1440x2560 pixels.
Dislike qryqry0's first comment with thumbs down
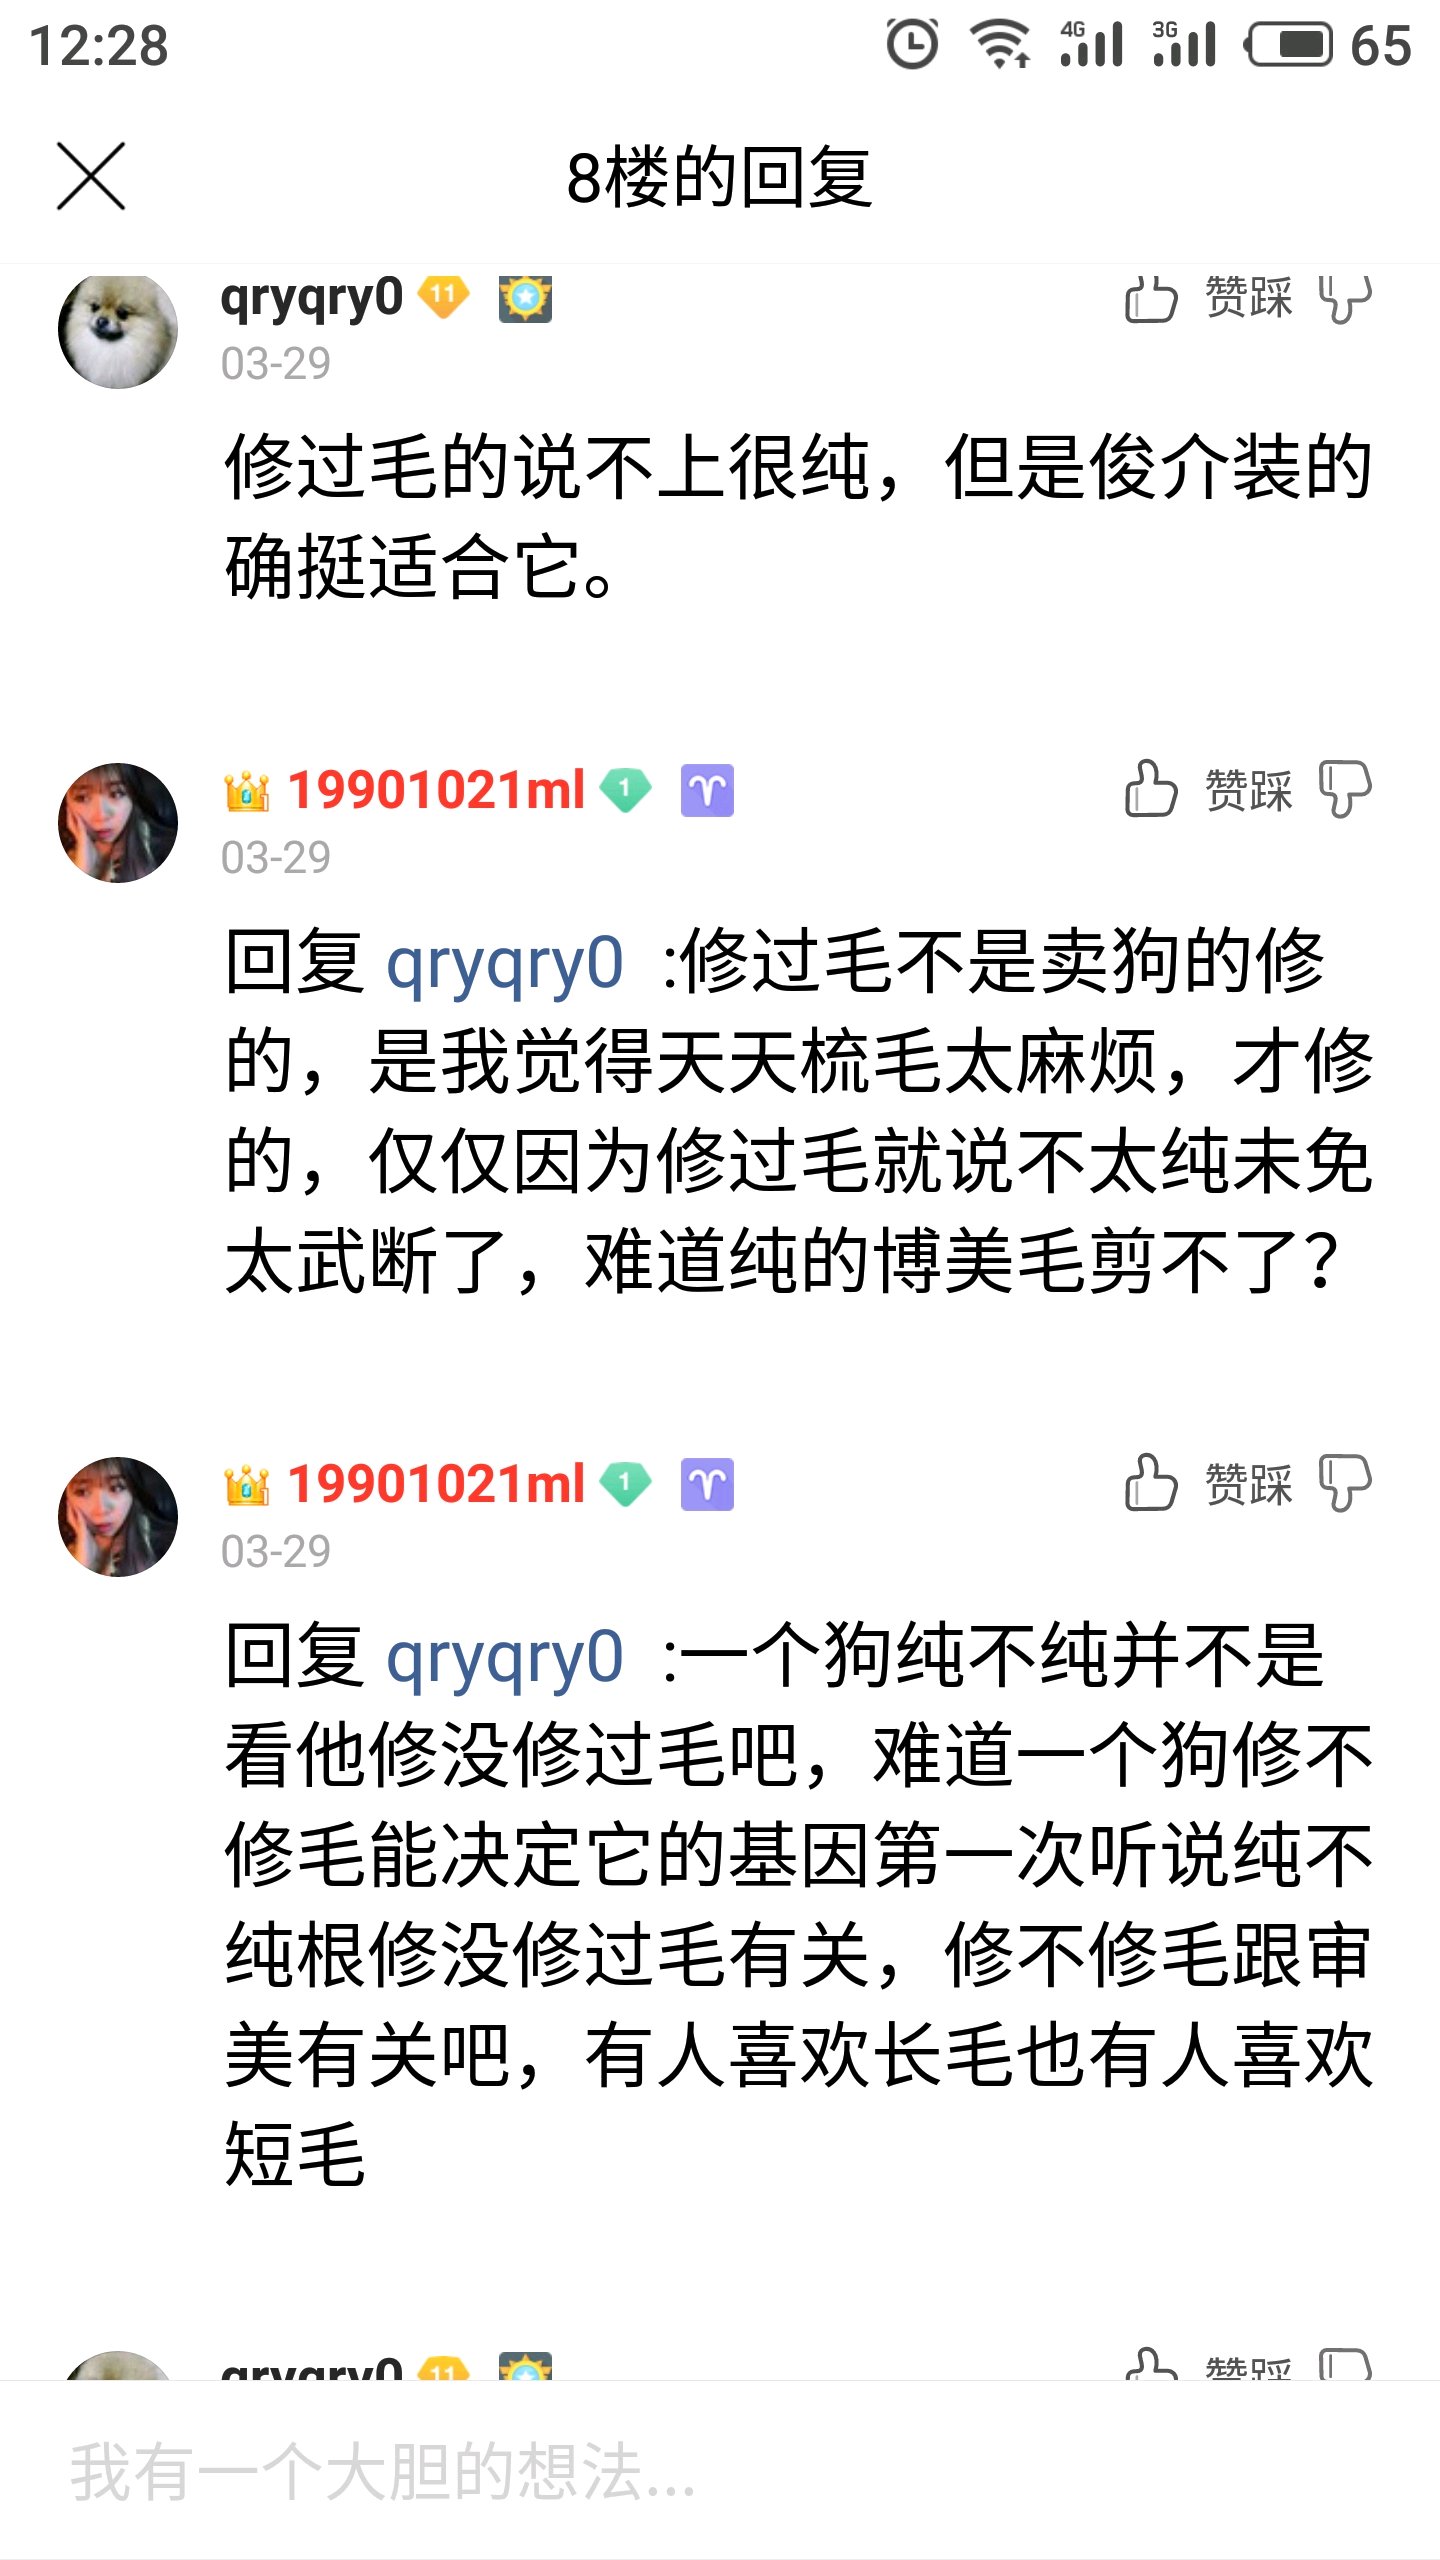(x=1345, y=299)
